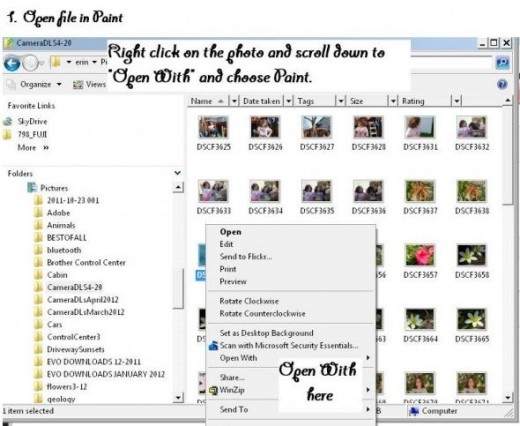Collapse the Folders pane chevron
Screen dimensions: 520x426
pyautogui.click(x=177, y=173)
